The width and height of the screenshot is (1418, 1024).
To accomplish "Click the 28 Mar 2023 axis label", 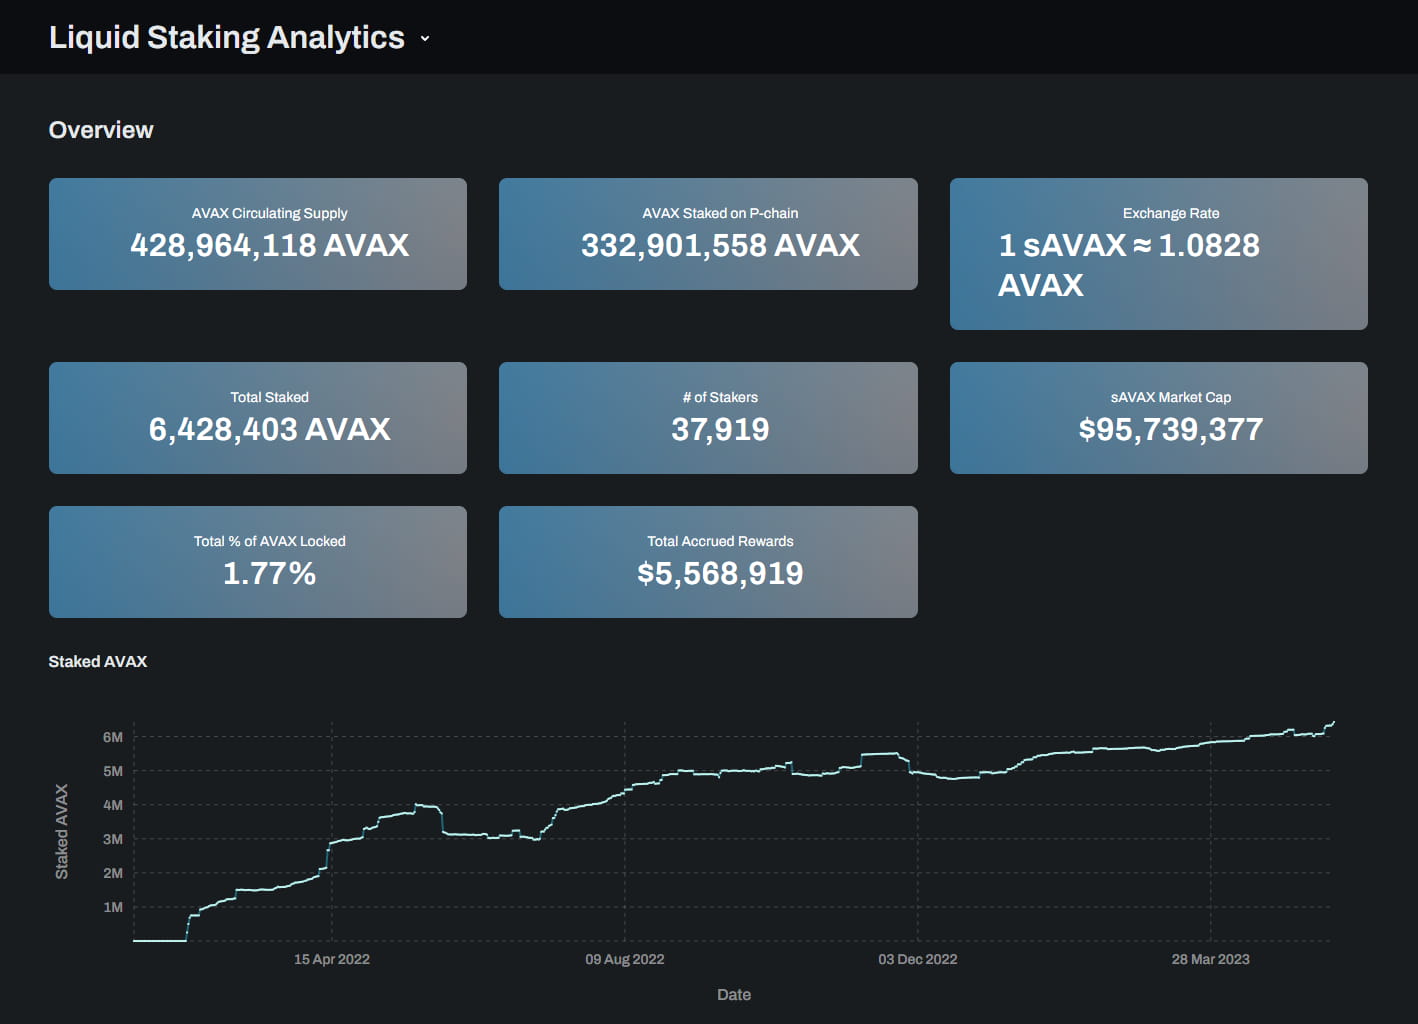I will [1210, 958].
